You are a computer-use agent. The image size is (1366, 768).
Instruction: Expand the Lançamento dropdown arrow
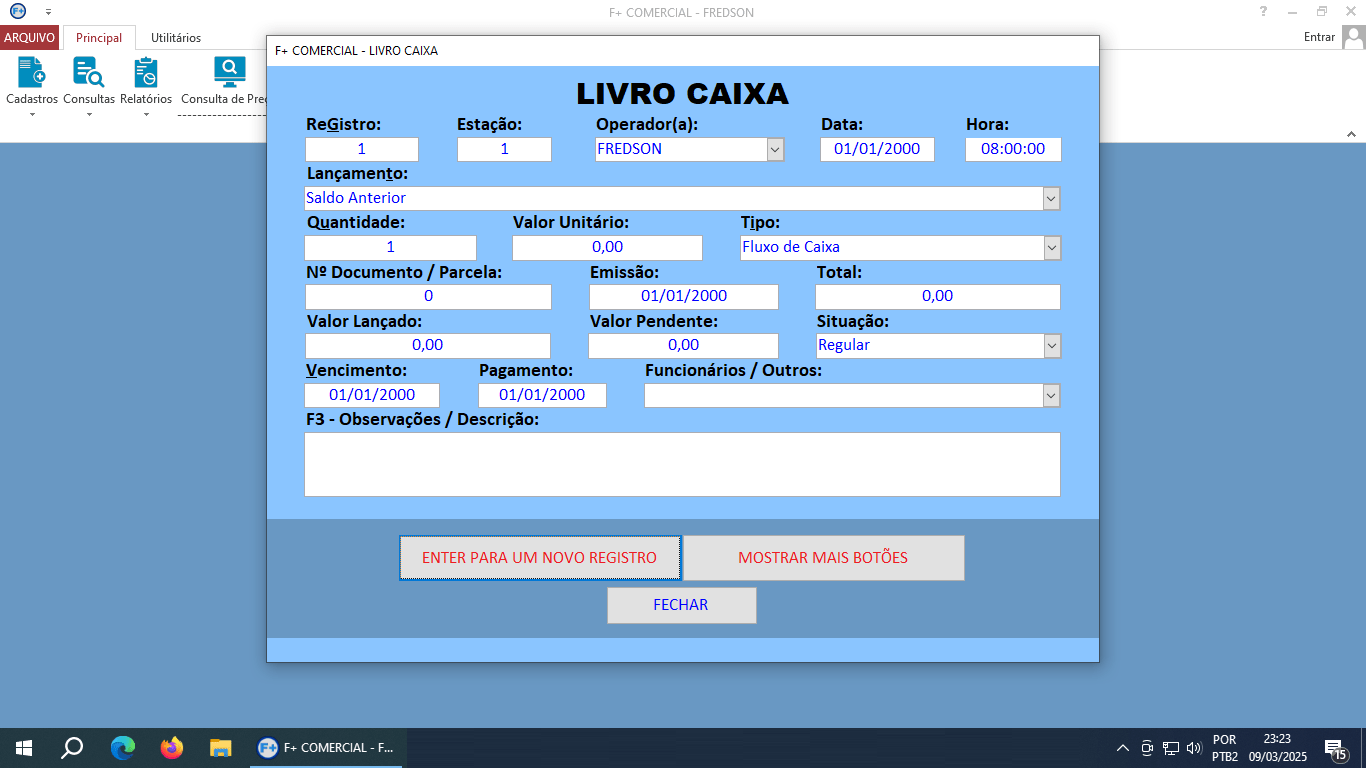point(1051,198)
